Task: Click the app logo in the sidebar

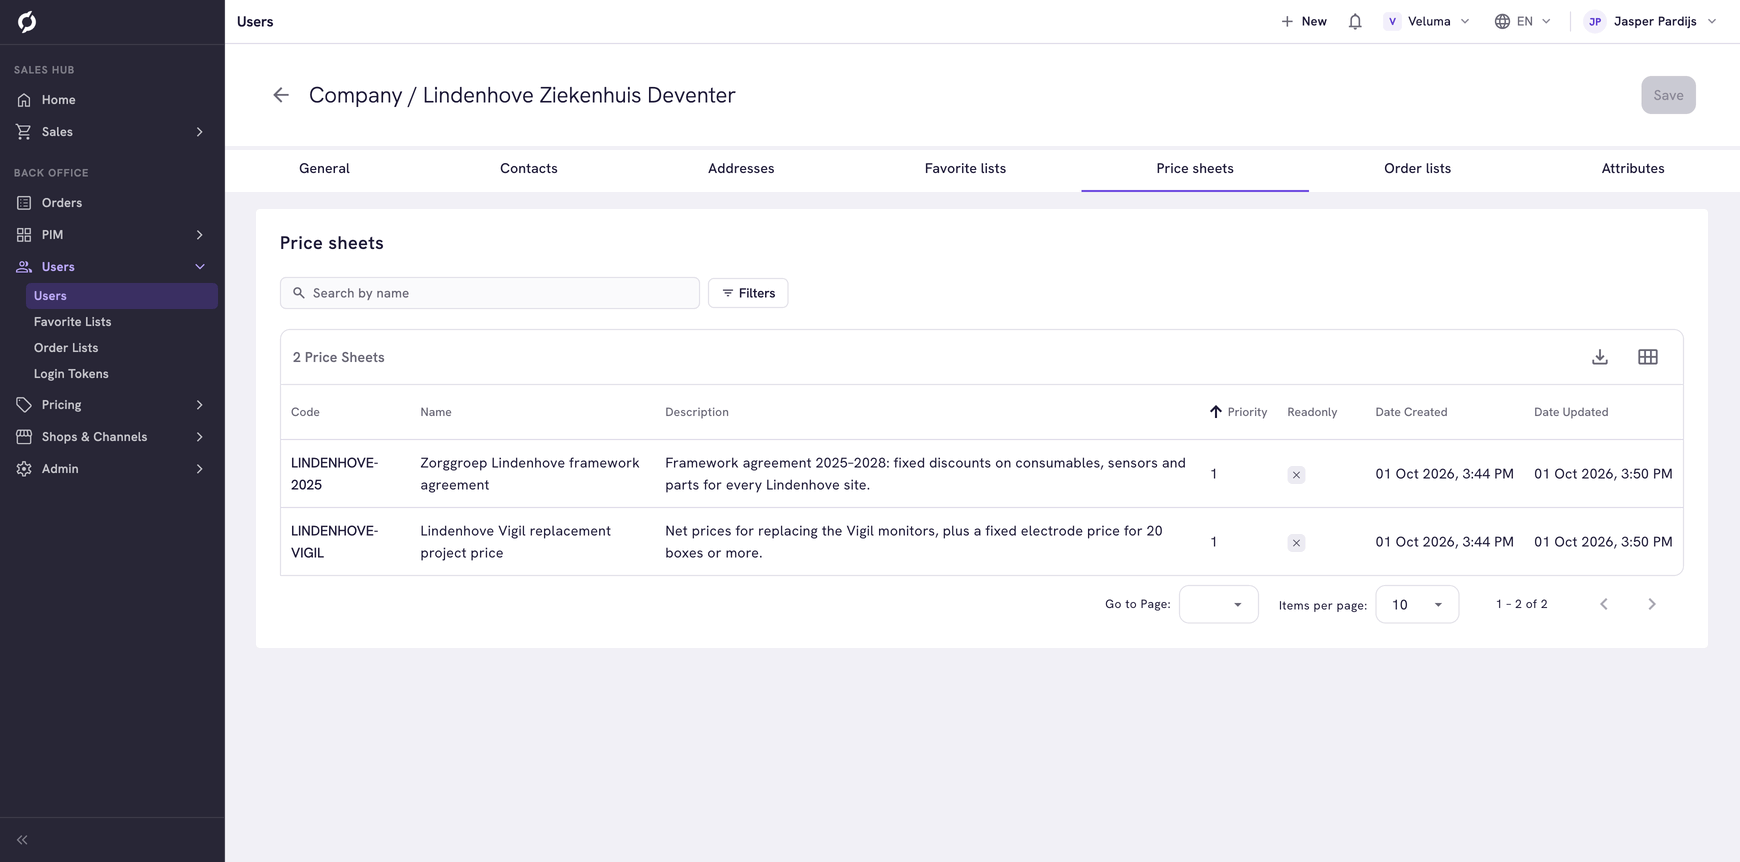Action: tap(27, 21)
